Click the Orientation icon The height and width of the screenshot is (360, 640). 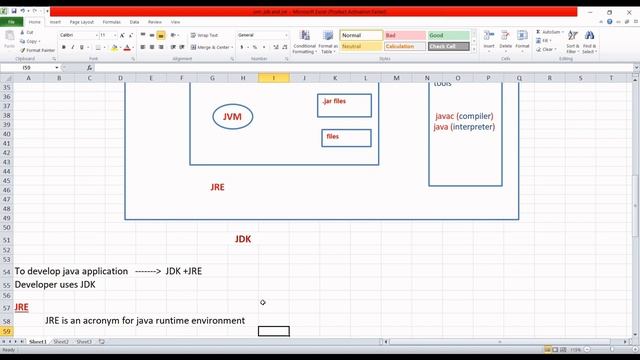pos(173,35)
